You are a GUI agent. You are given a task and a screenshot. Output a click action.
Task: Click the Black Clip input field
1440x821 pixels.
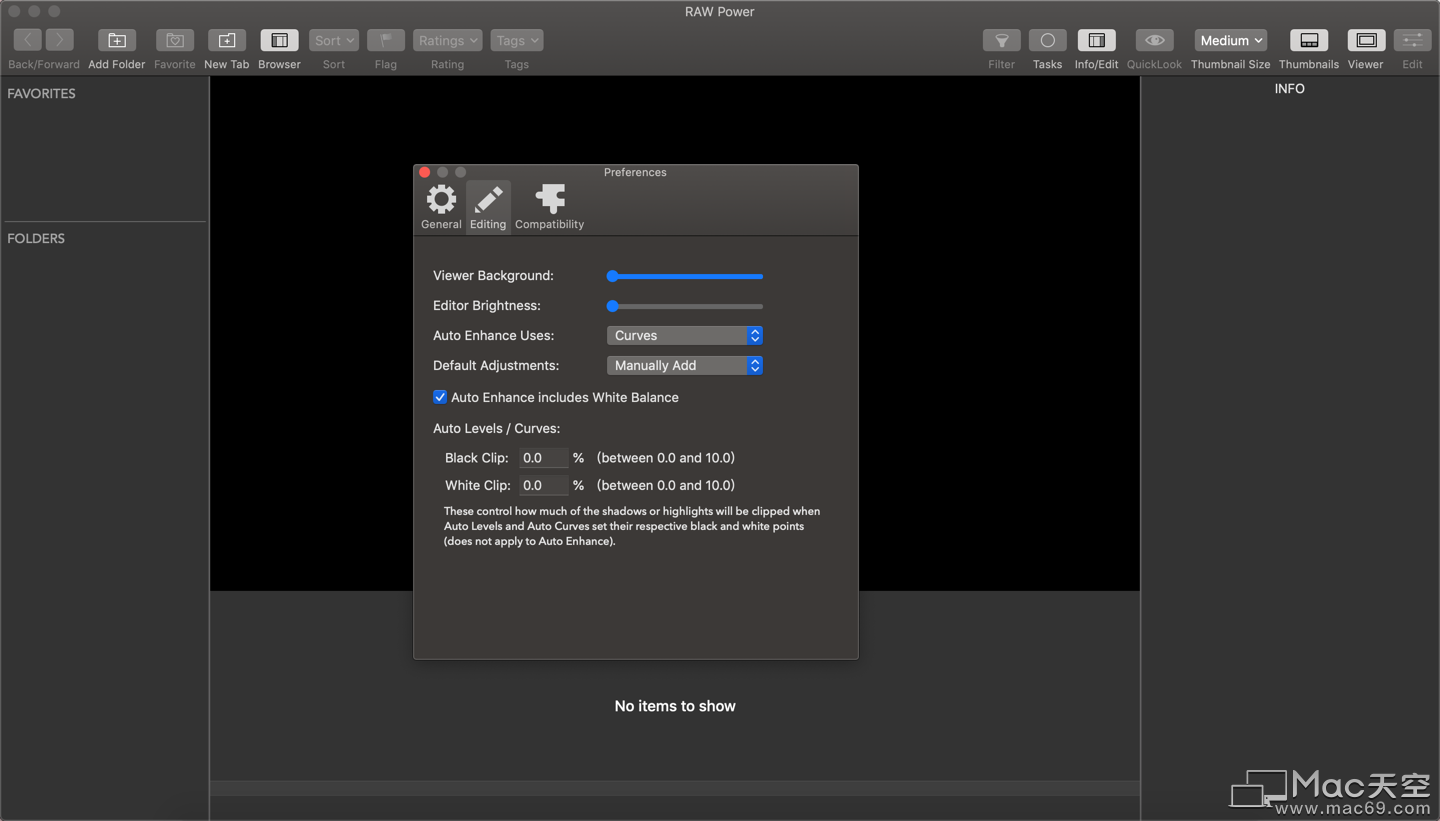coord(543,458)
